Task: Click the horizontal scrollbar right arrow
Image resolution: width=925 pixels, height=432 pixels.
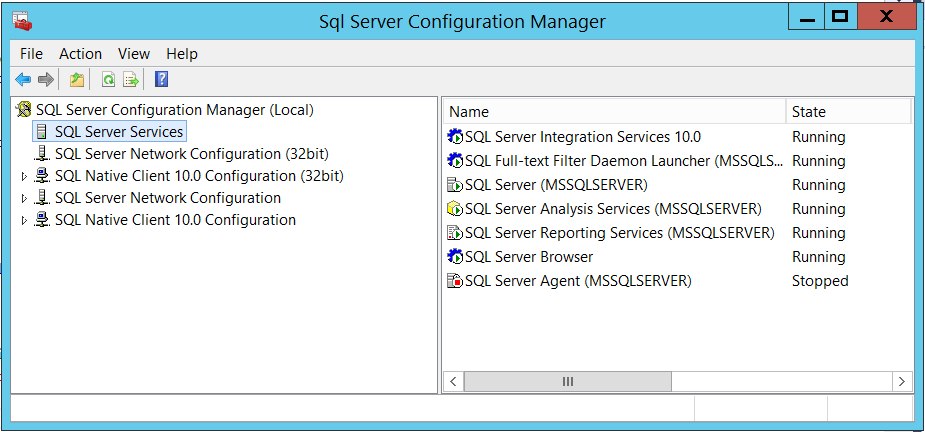Action: point(901,381)
